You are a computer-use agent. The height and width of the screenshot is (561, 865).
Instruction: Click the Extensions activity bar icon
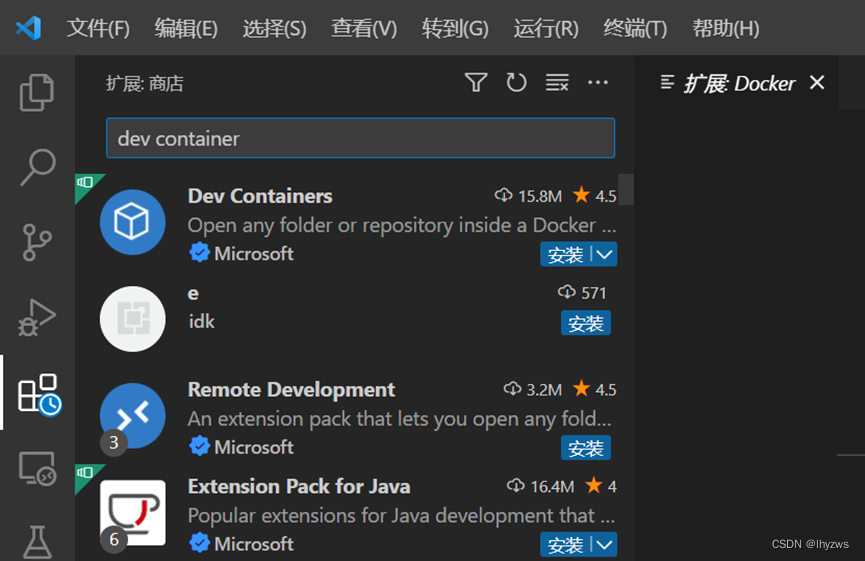pyautogui.click(x=39, y=393)
